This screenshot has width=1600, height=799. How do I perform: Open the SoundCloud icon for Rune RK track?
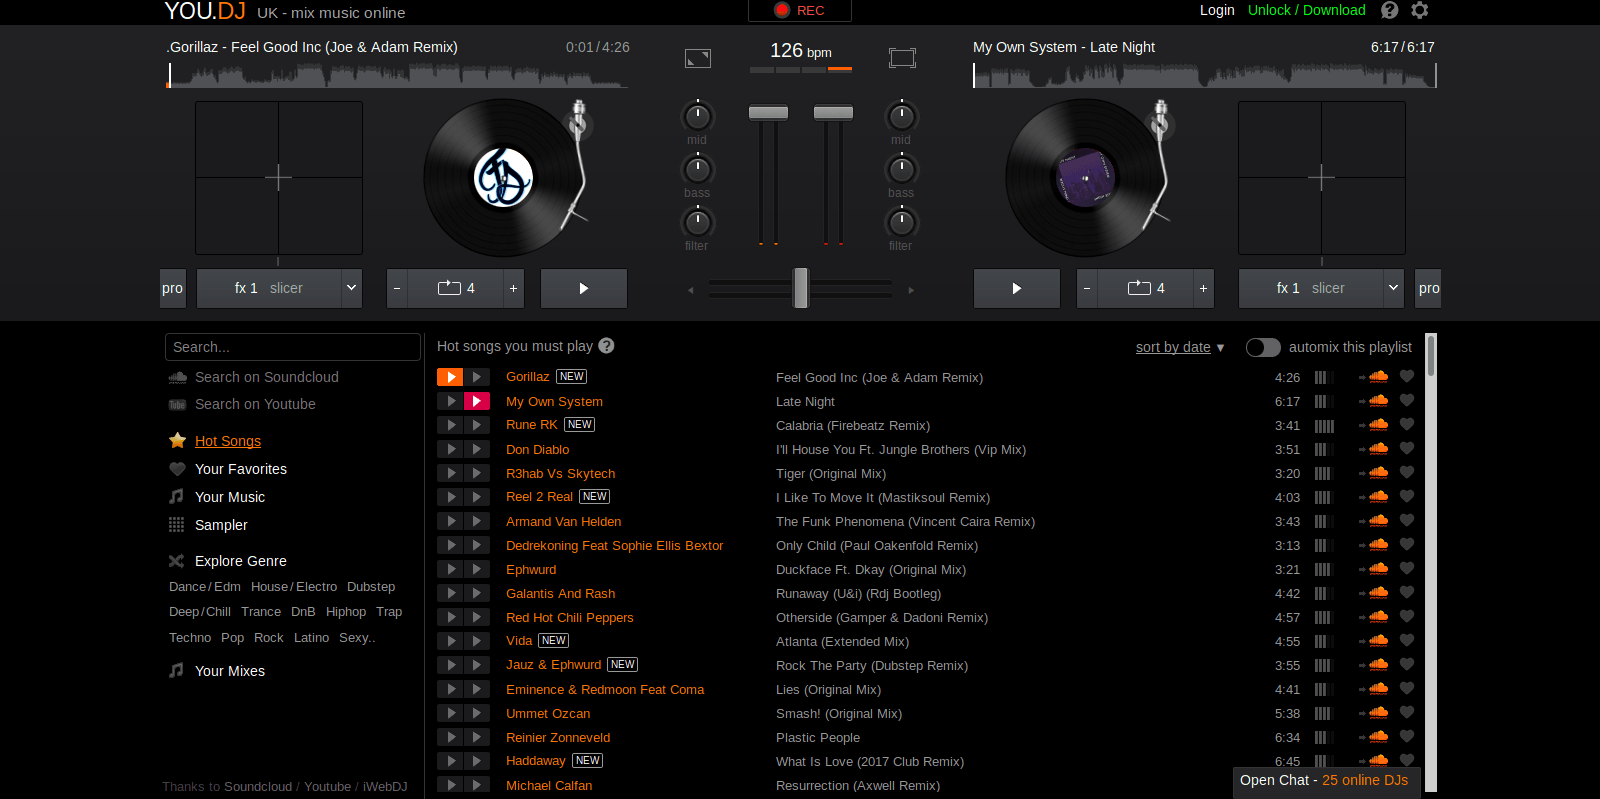pos(1378,425)
